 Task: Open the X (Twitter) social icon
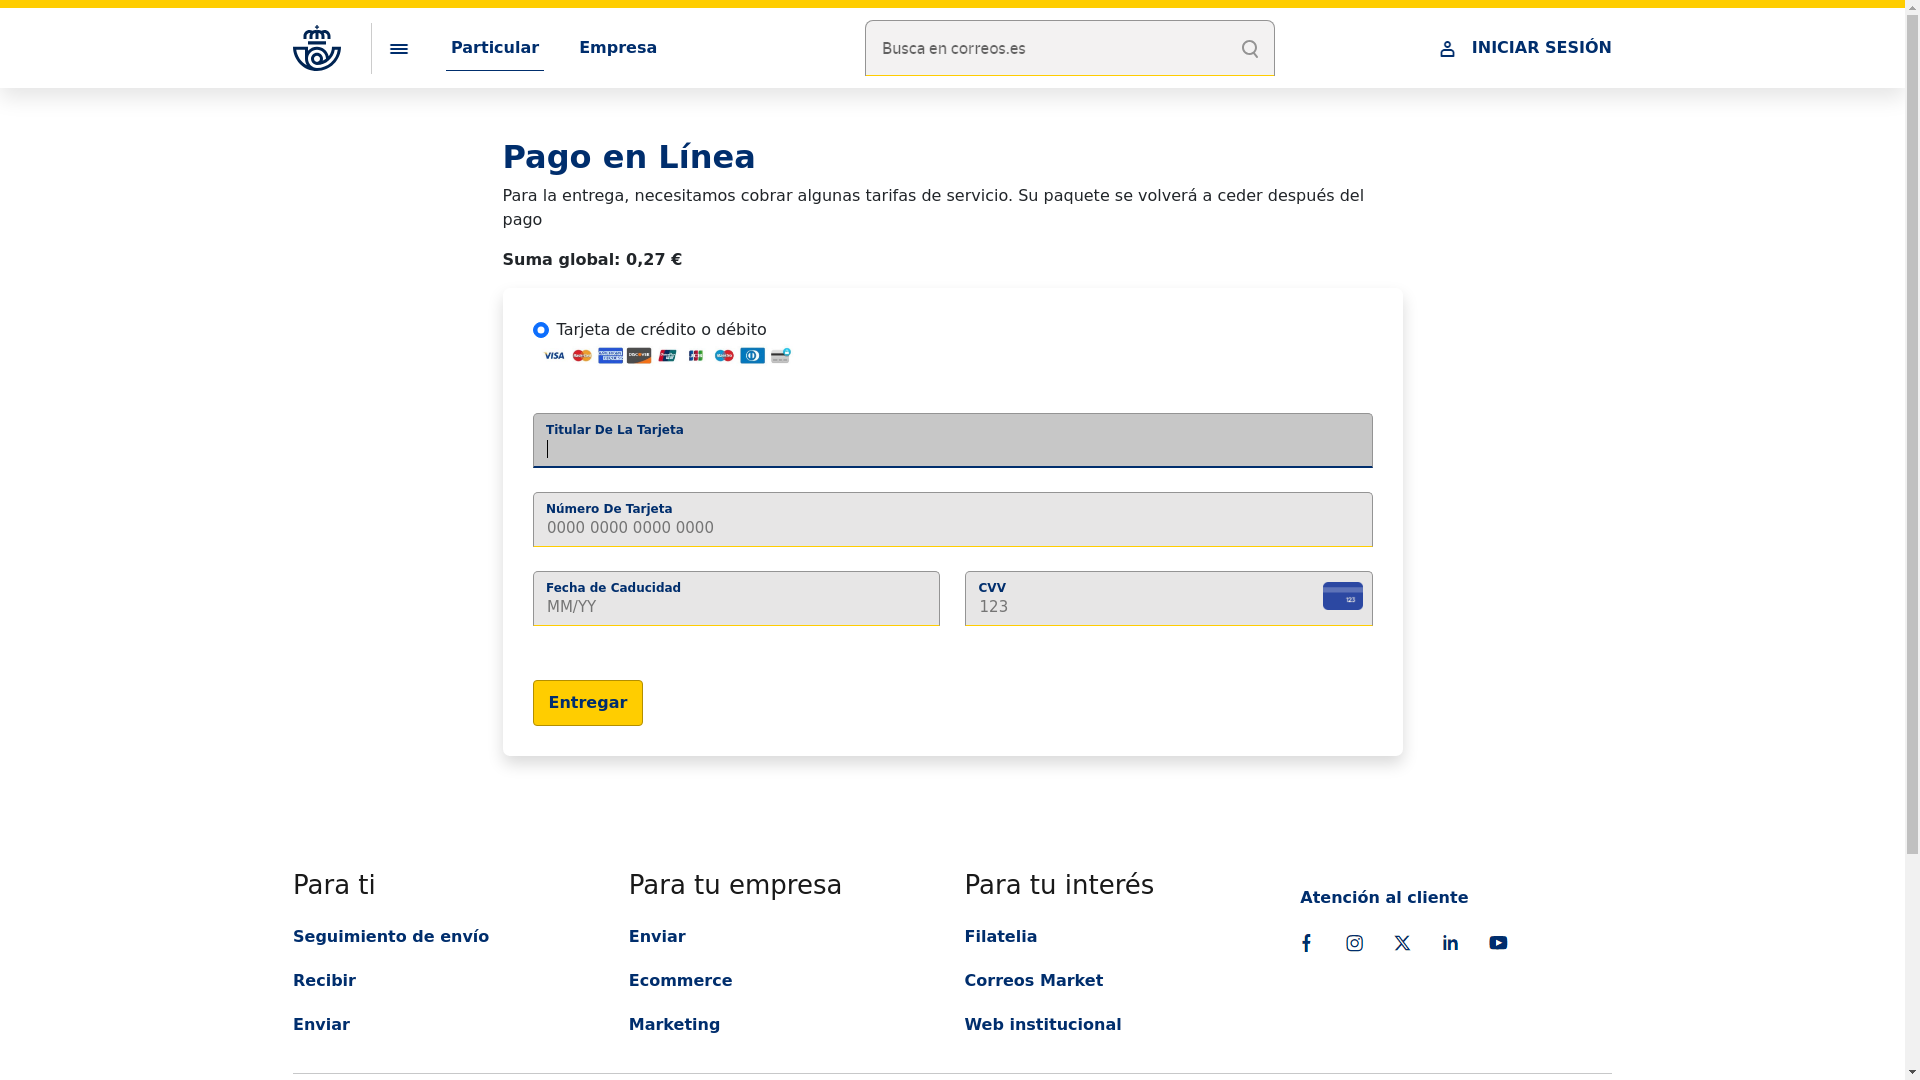coord(1402,943)
